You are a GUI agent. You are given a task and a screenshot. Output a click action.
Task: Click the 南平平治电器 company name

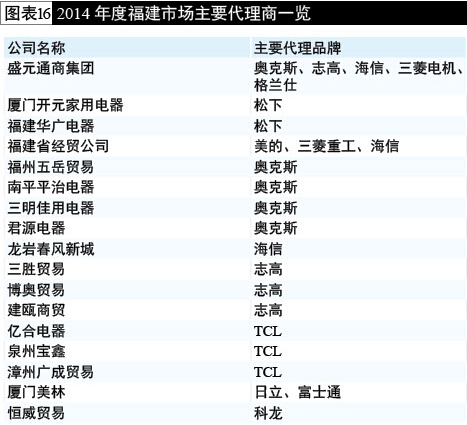[x=51, y=187]
